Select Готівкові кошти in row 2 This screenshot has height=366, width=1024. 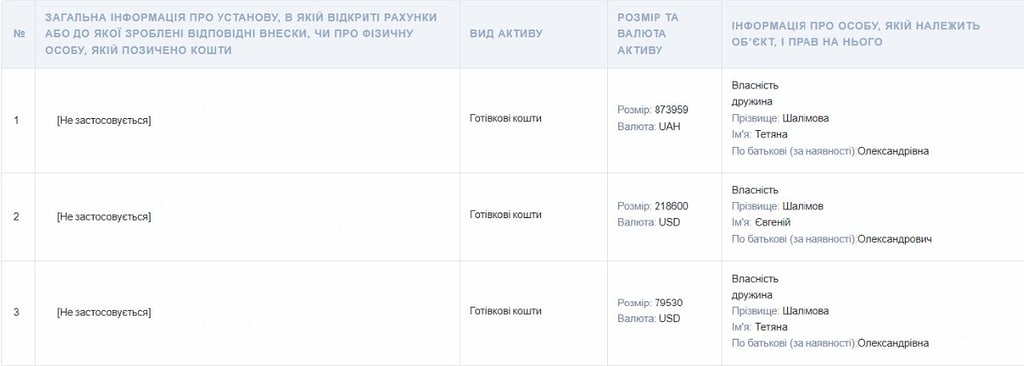[x=505, y=214]
